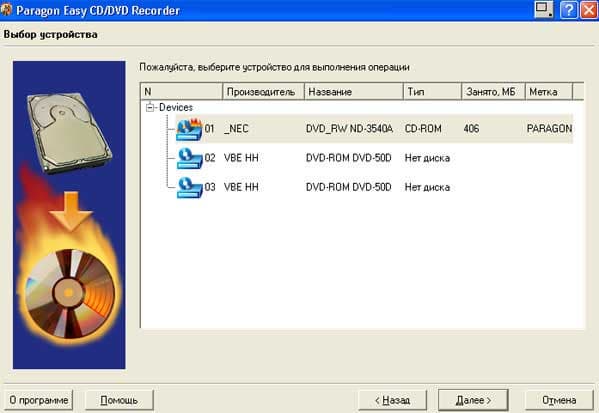
Task: Open the О программе dialog
Action: (39, 400)
